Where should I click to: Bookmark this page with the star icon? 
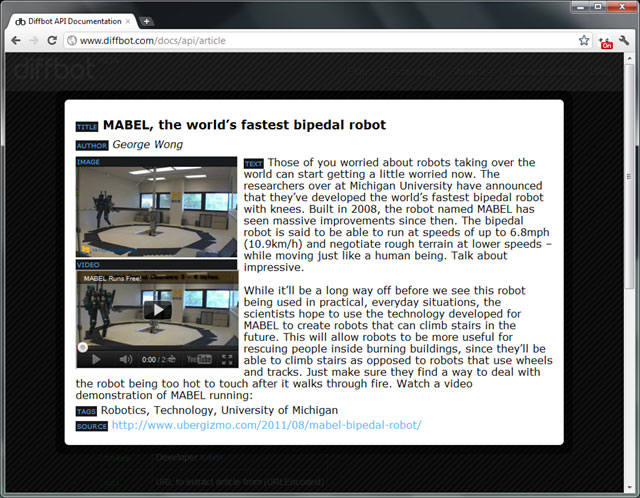pos(583,41)
